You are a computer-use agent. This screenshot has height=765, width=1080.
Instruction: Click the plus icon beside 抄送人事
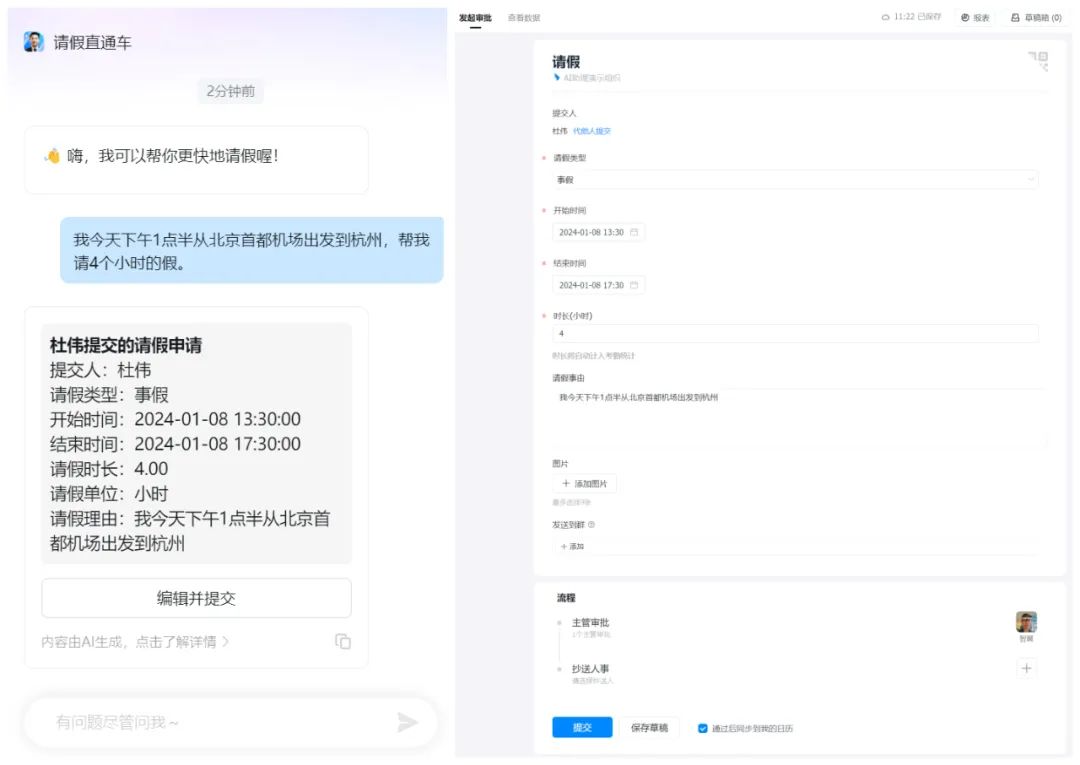(x=1026, y=668)
